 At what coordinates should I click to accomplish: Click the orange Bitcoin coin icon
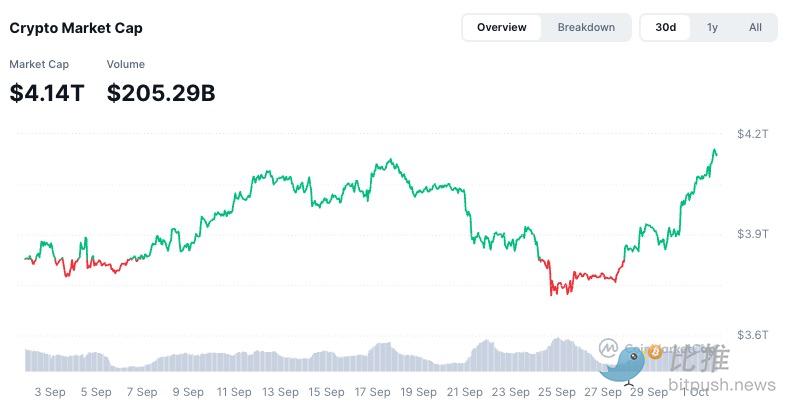(x=656, y=353)
